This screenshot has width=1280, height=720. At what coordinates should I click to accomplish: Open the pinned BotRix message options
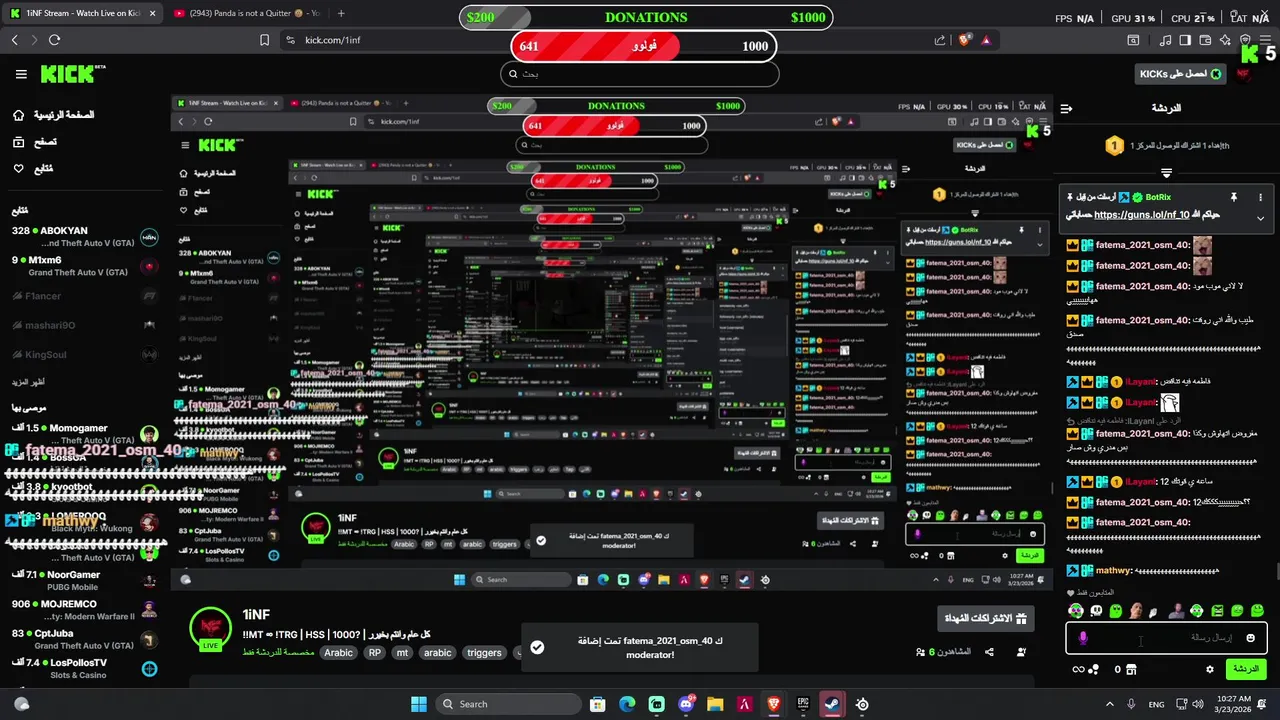click(x=1260, y=197)
